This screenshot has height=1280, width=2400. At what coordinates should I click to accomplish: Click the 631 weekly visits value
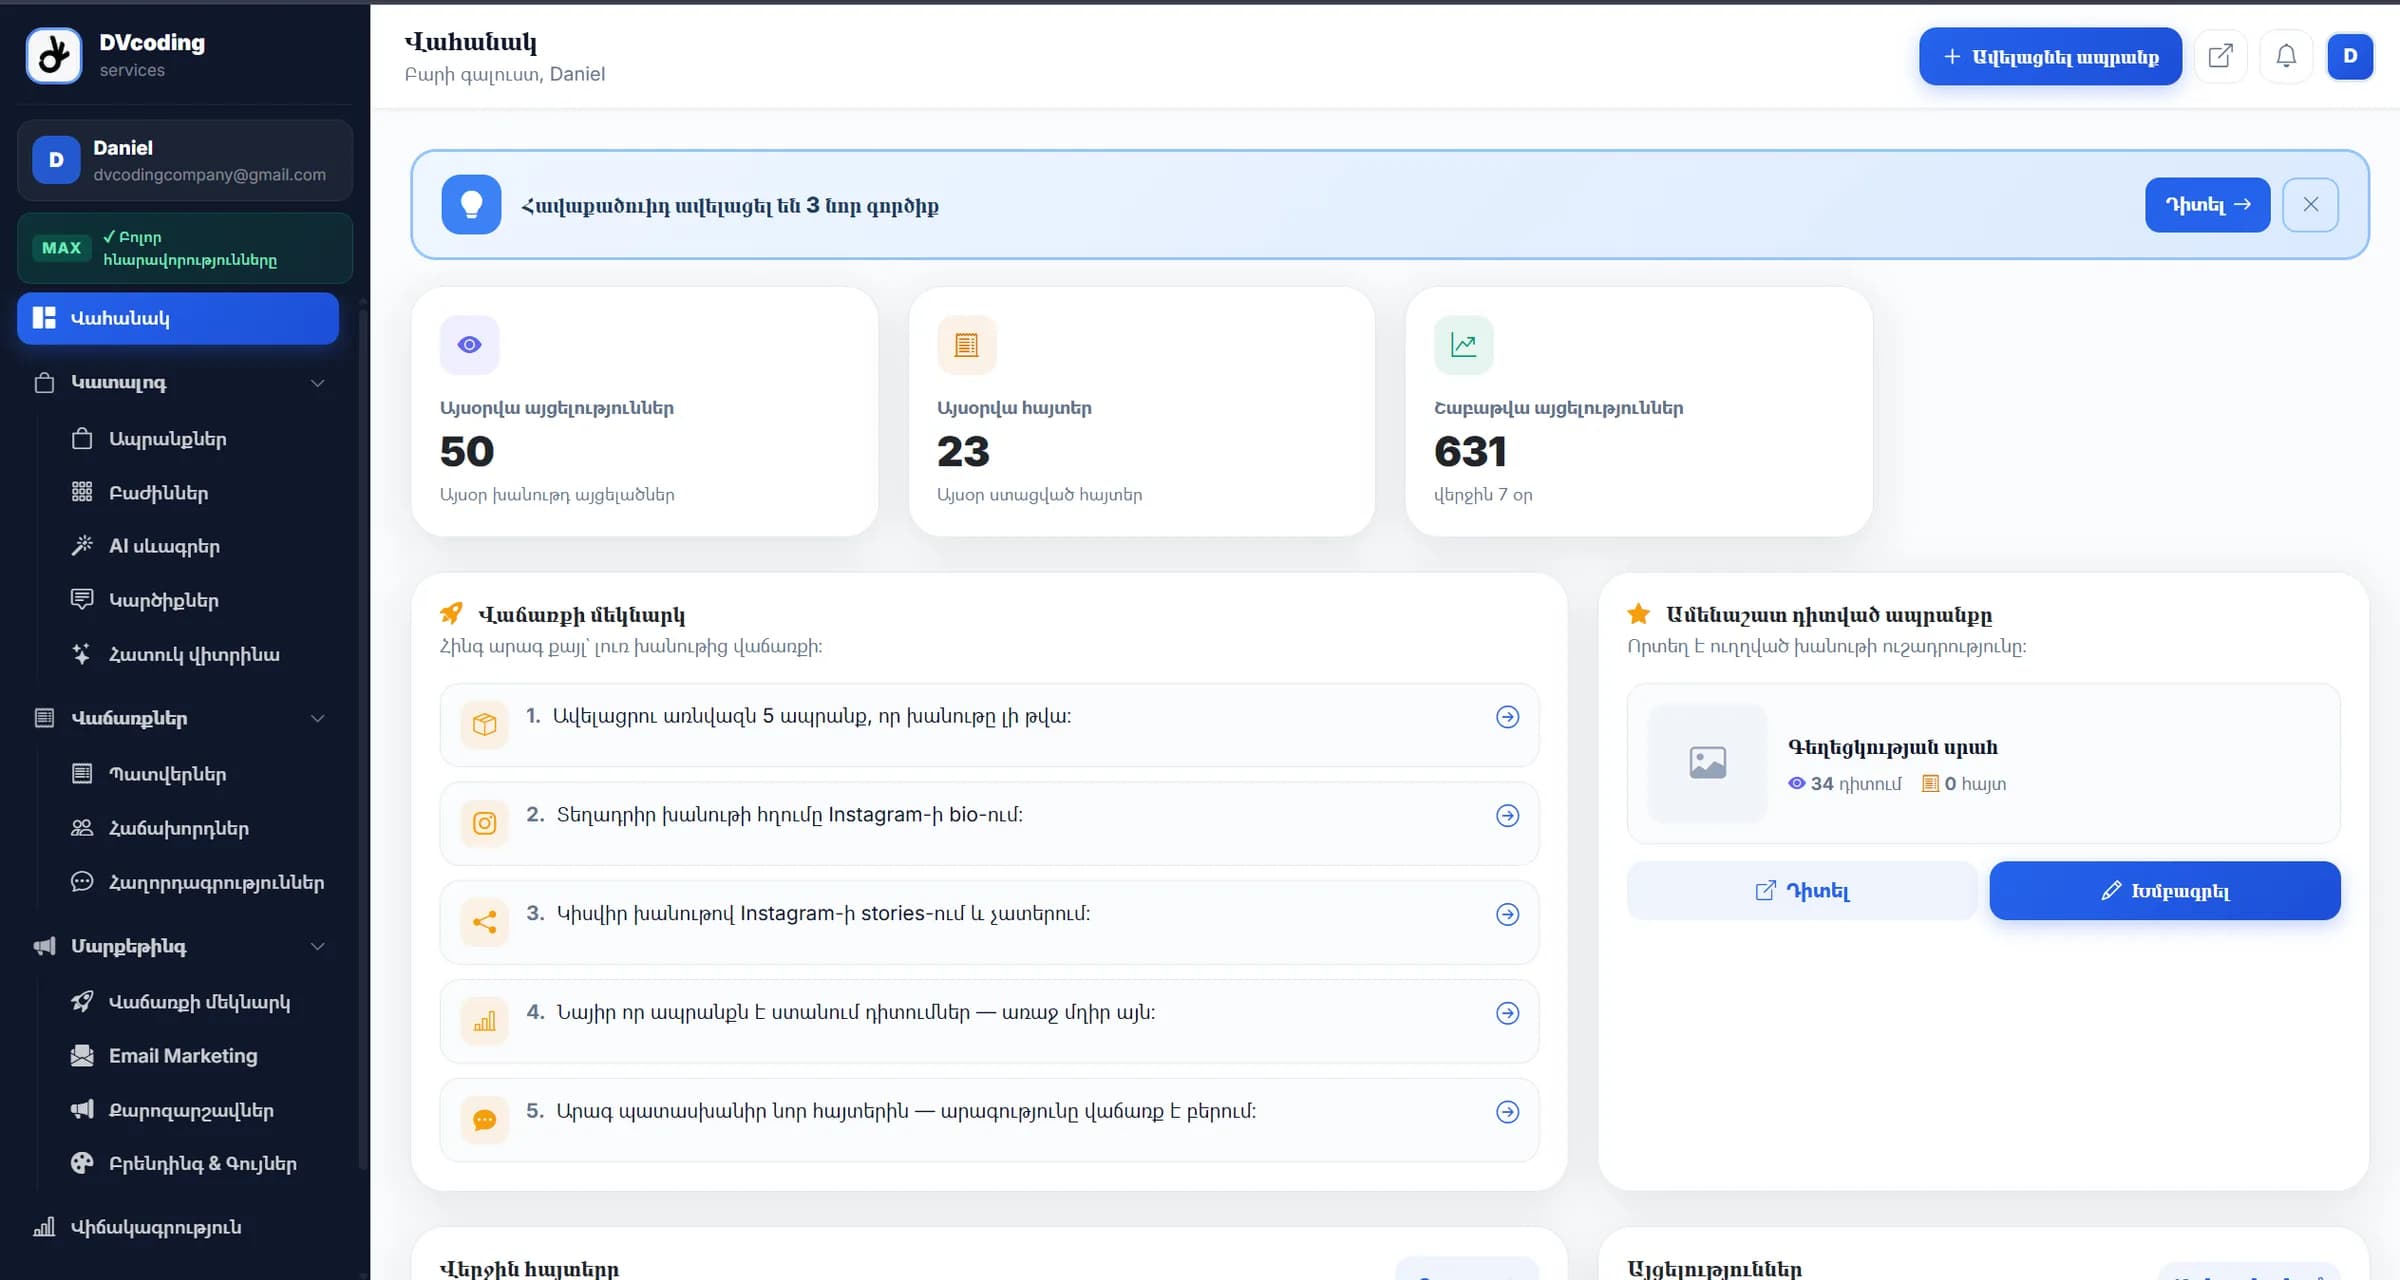click(x=1470, y=451)
